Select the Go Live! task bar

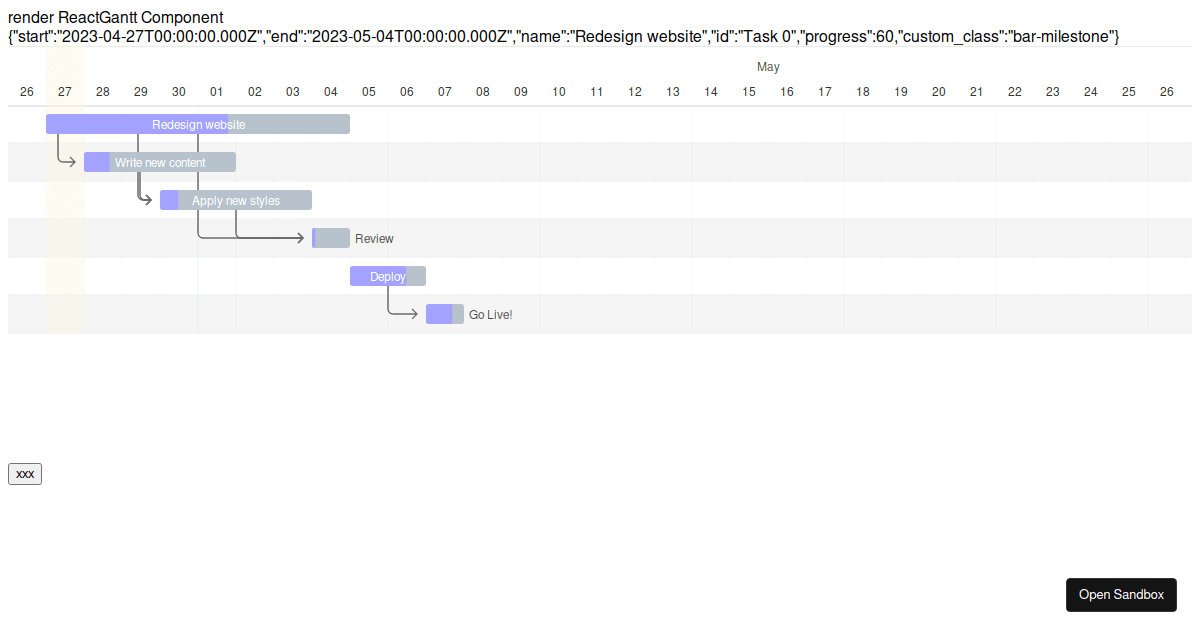tap(445, 314)
